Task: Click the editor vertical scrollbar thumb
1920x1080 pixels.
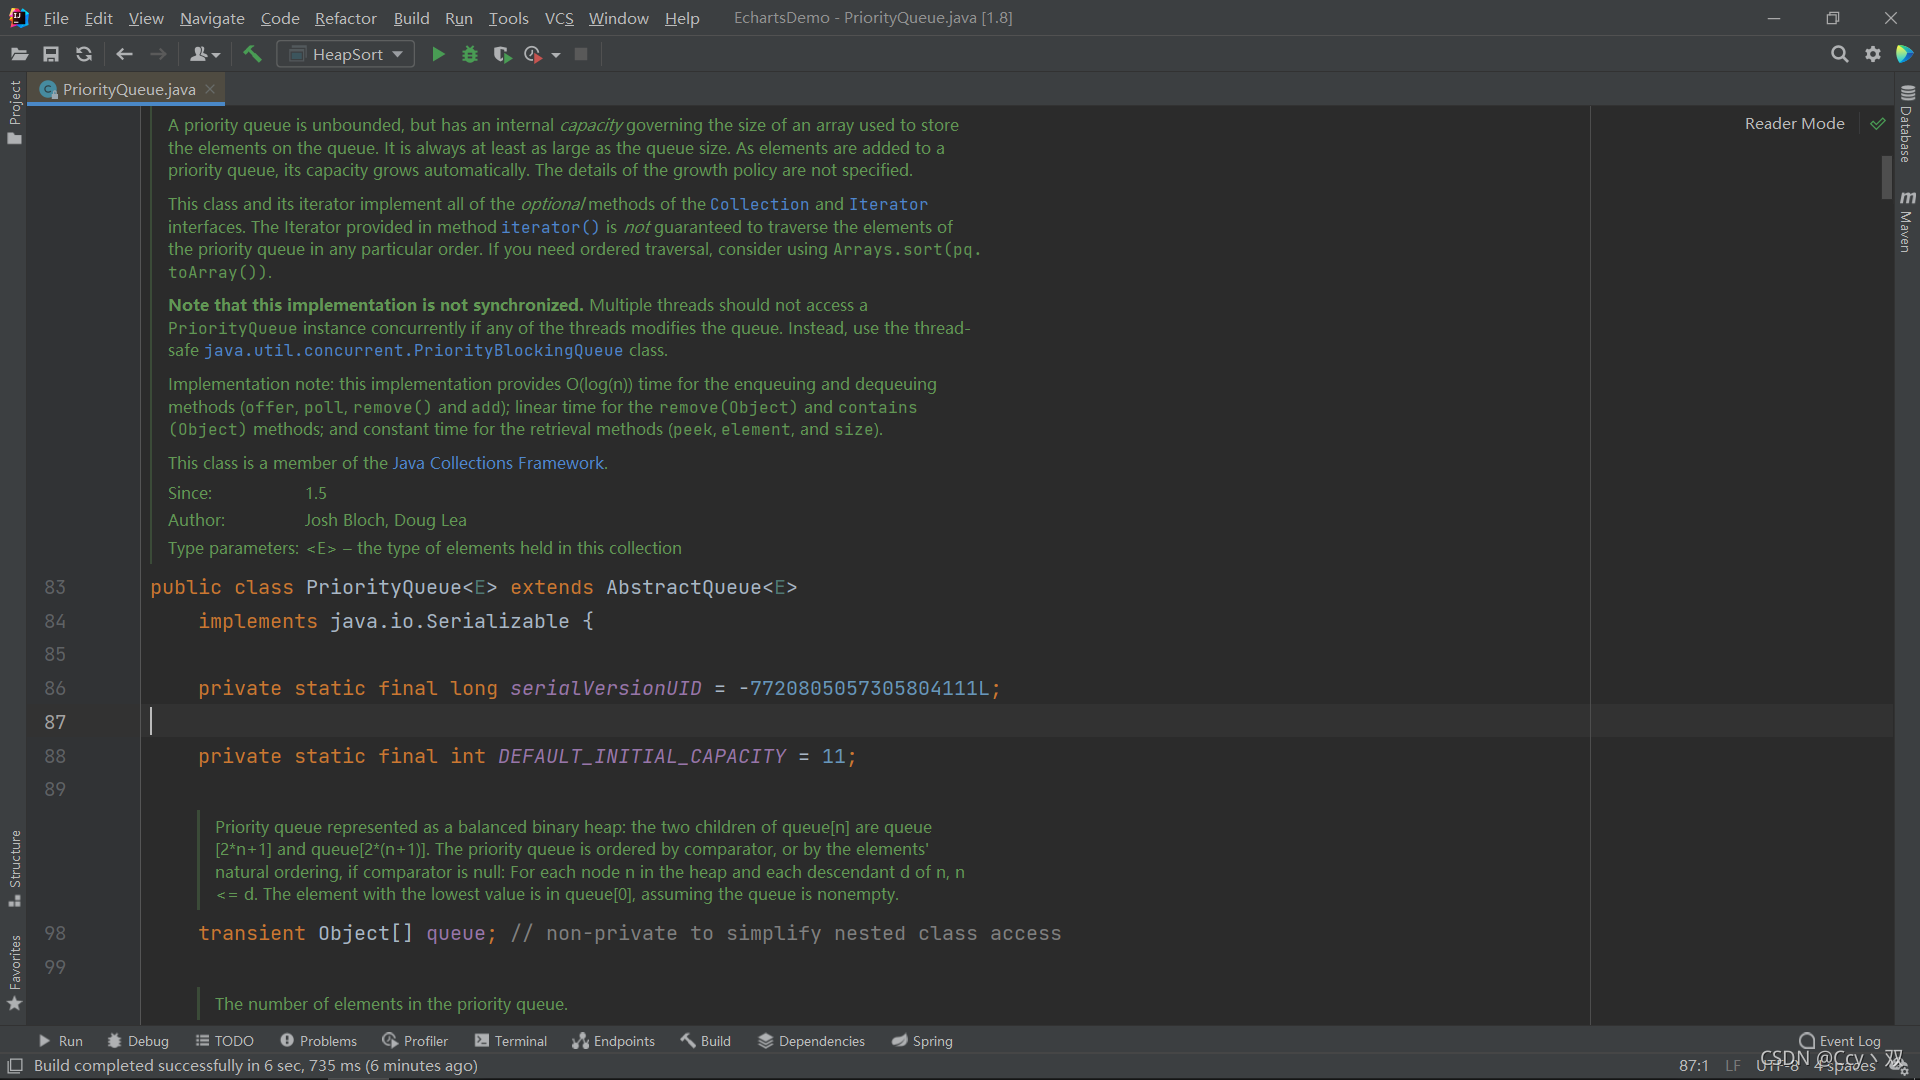Action: point(1886,178)
